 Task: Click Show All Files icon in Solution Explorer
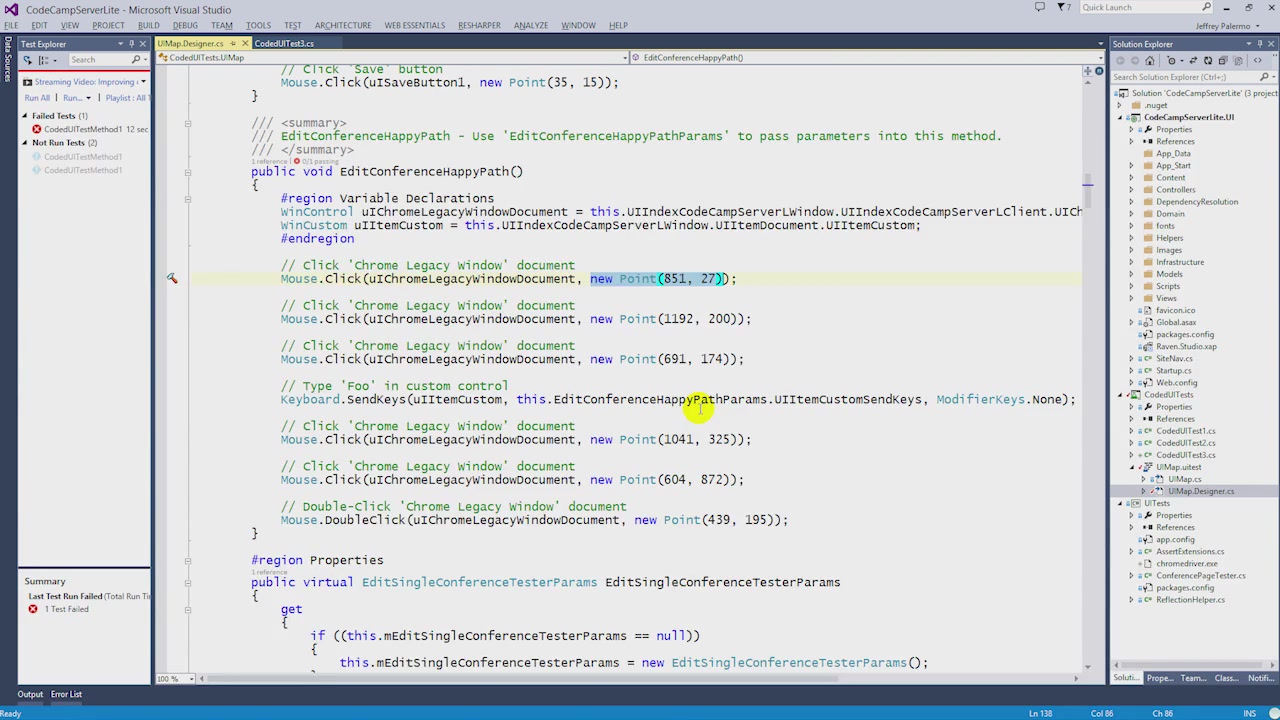1238,61
